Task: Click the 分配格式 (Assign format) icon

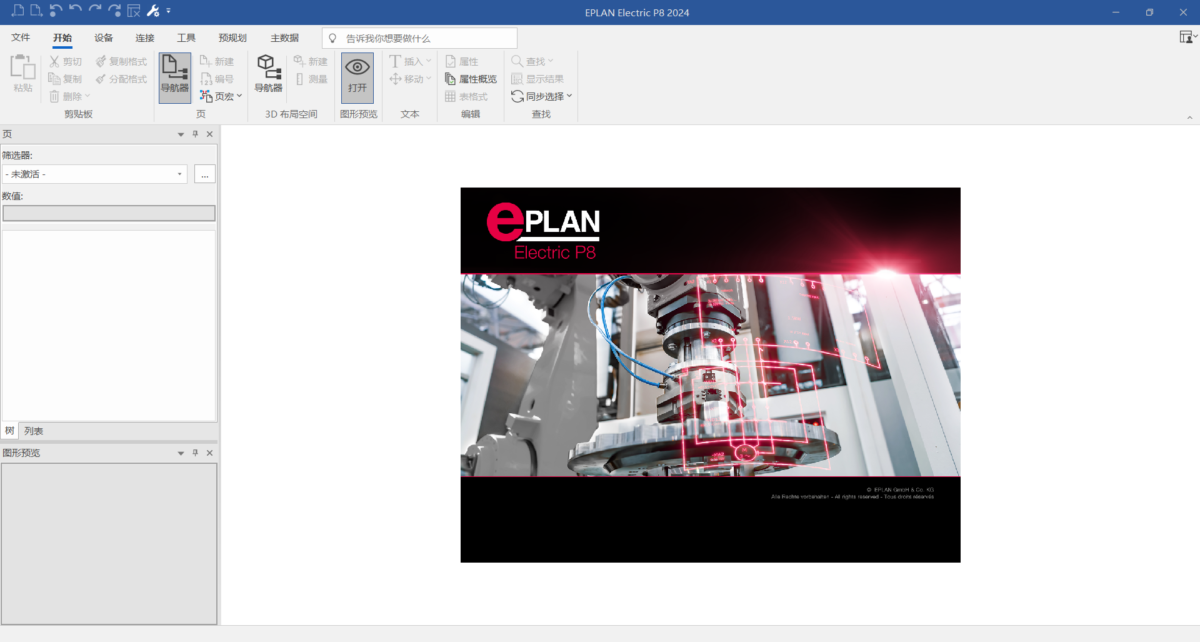Action: click(x=101, y=79)
